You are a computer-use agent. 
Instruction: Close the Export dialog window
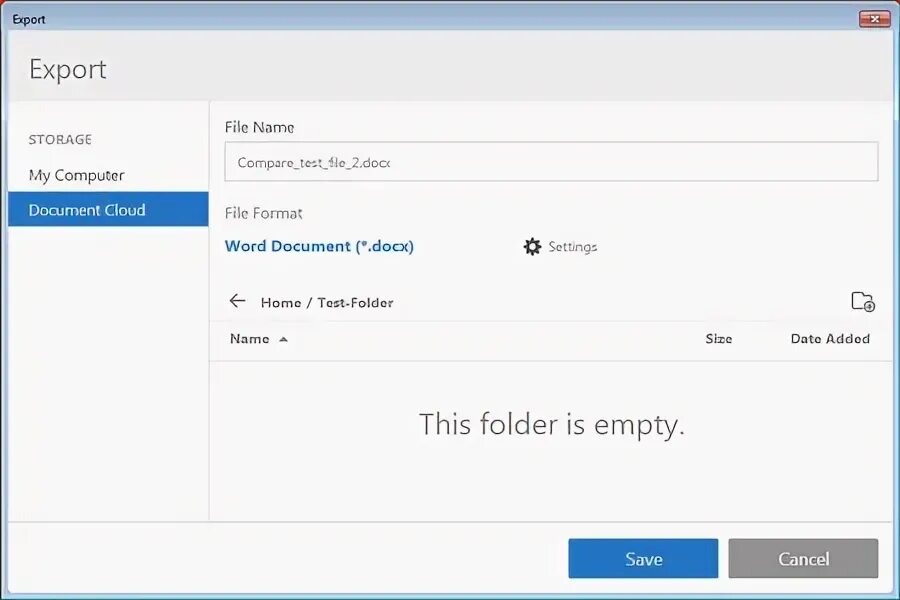(x=874, y=19)
